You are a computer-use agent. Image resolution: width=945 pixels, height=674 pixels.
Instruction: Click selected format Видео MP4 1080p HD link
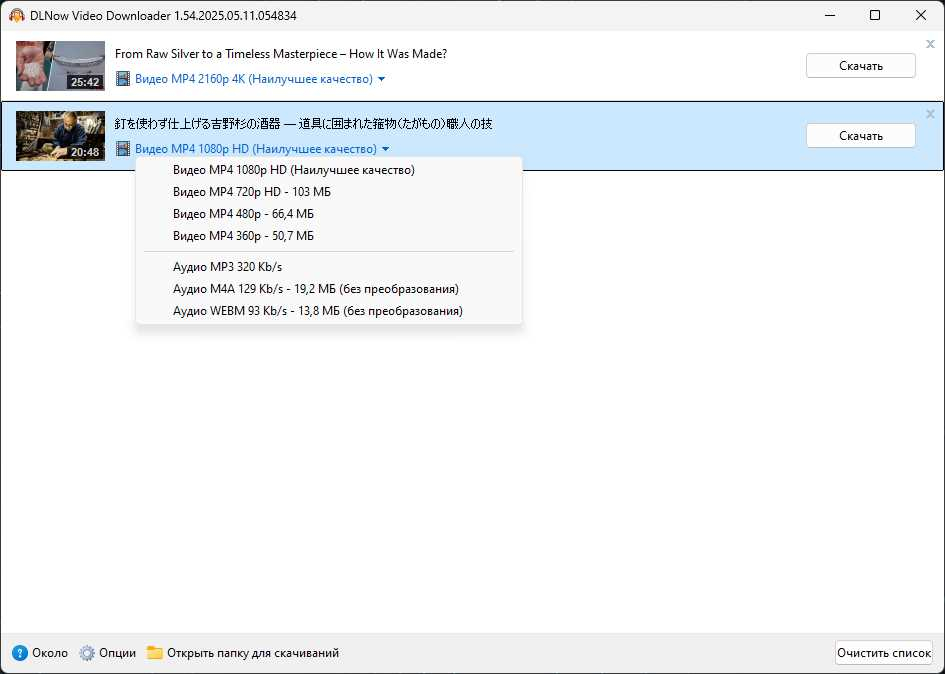(x=256, y=149)
